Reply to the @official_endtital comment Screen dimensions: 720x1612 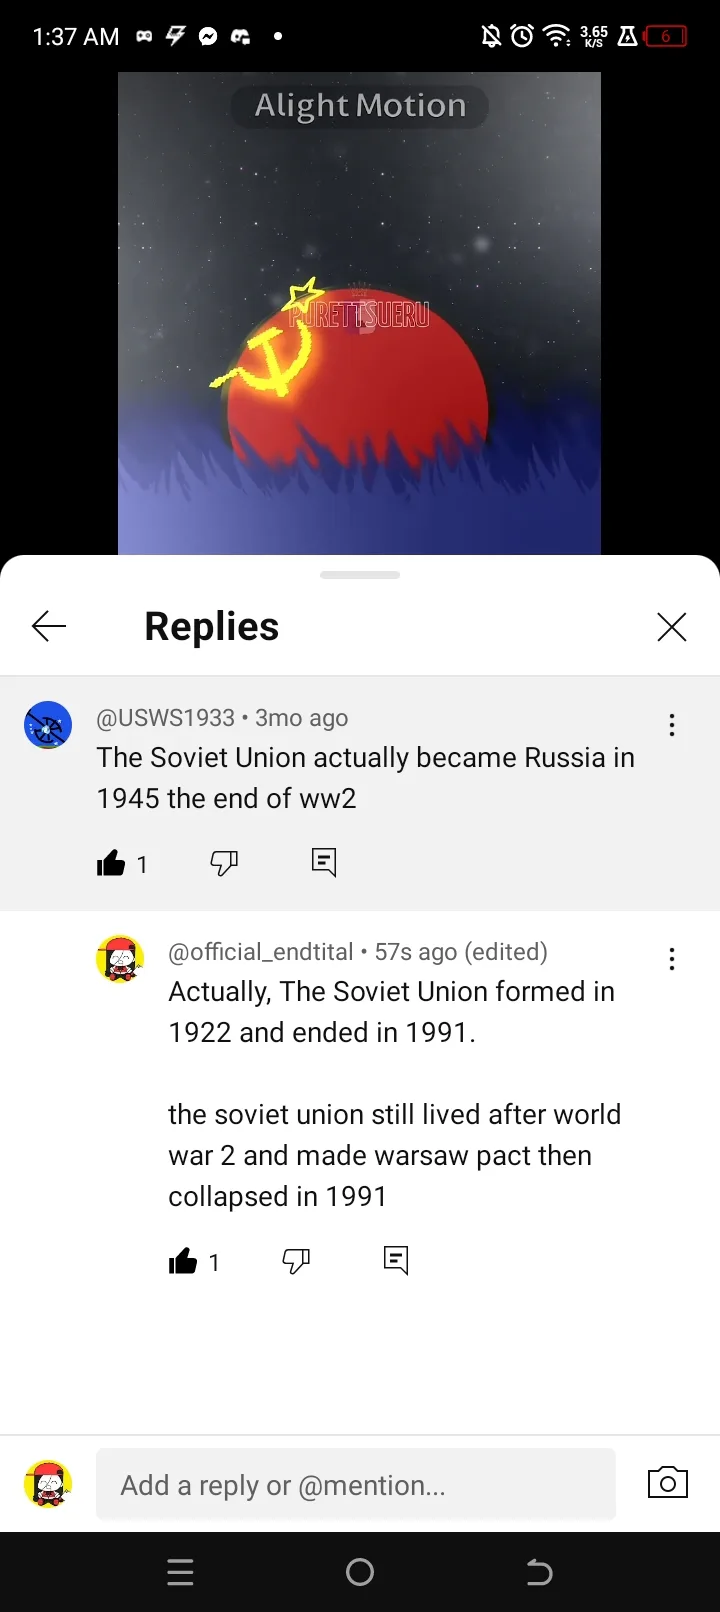click(x=396, y=1260)
